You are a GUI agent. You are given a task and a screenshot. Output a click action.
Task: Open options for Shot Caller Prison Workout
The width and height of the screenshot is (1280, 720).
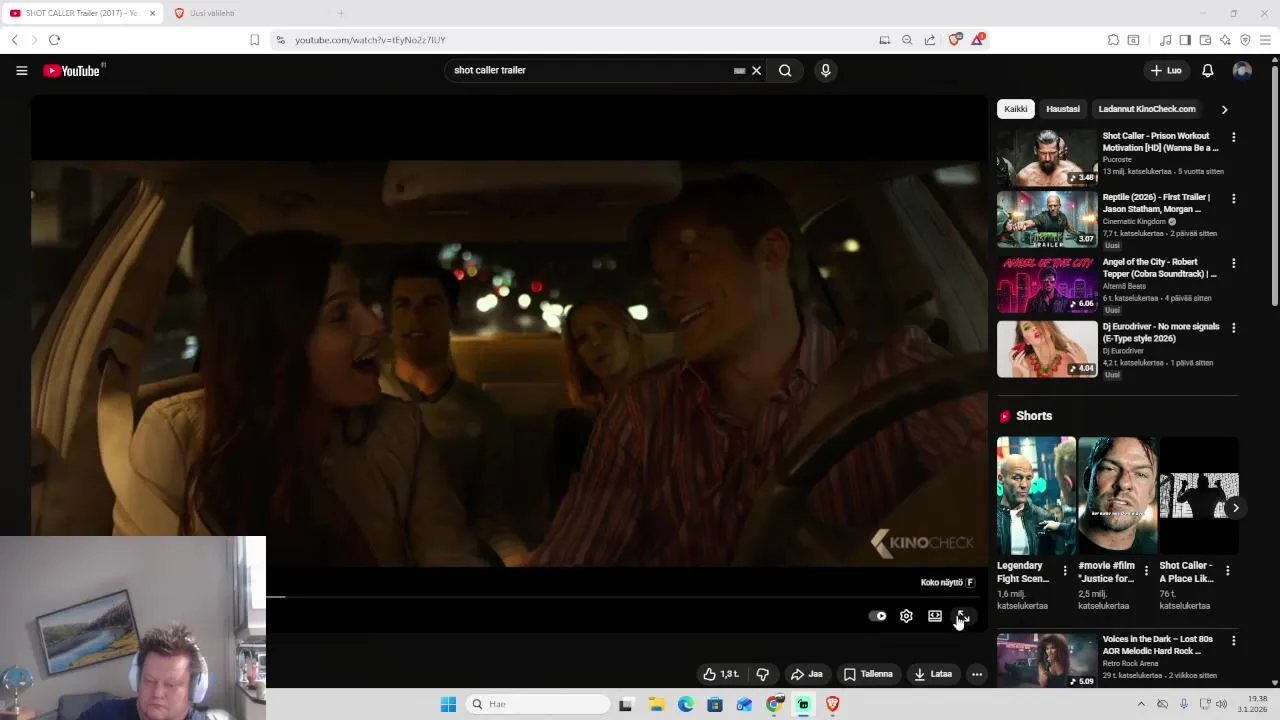tap(1233, 137)
